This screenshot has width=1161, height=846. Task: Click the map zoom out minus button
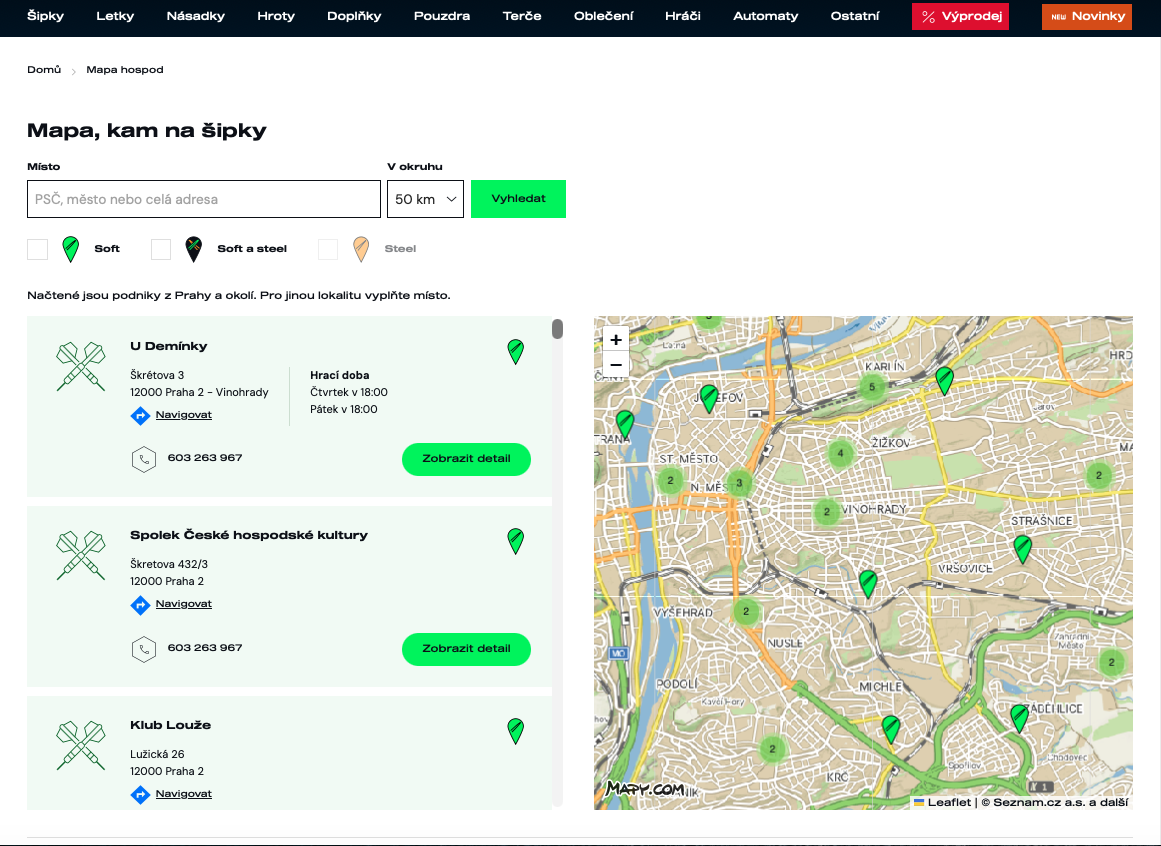tap(616, 365)
